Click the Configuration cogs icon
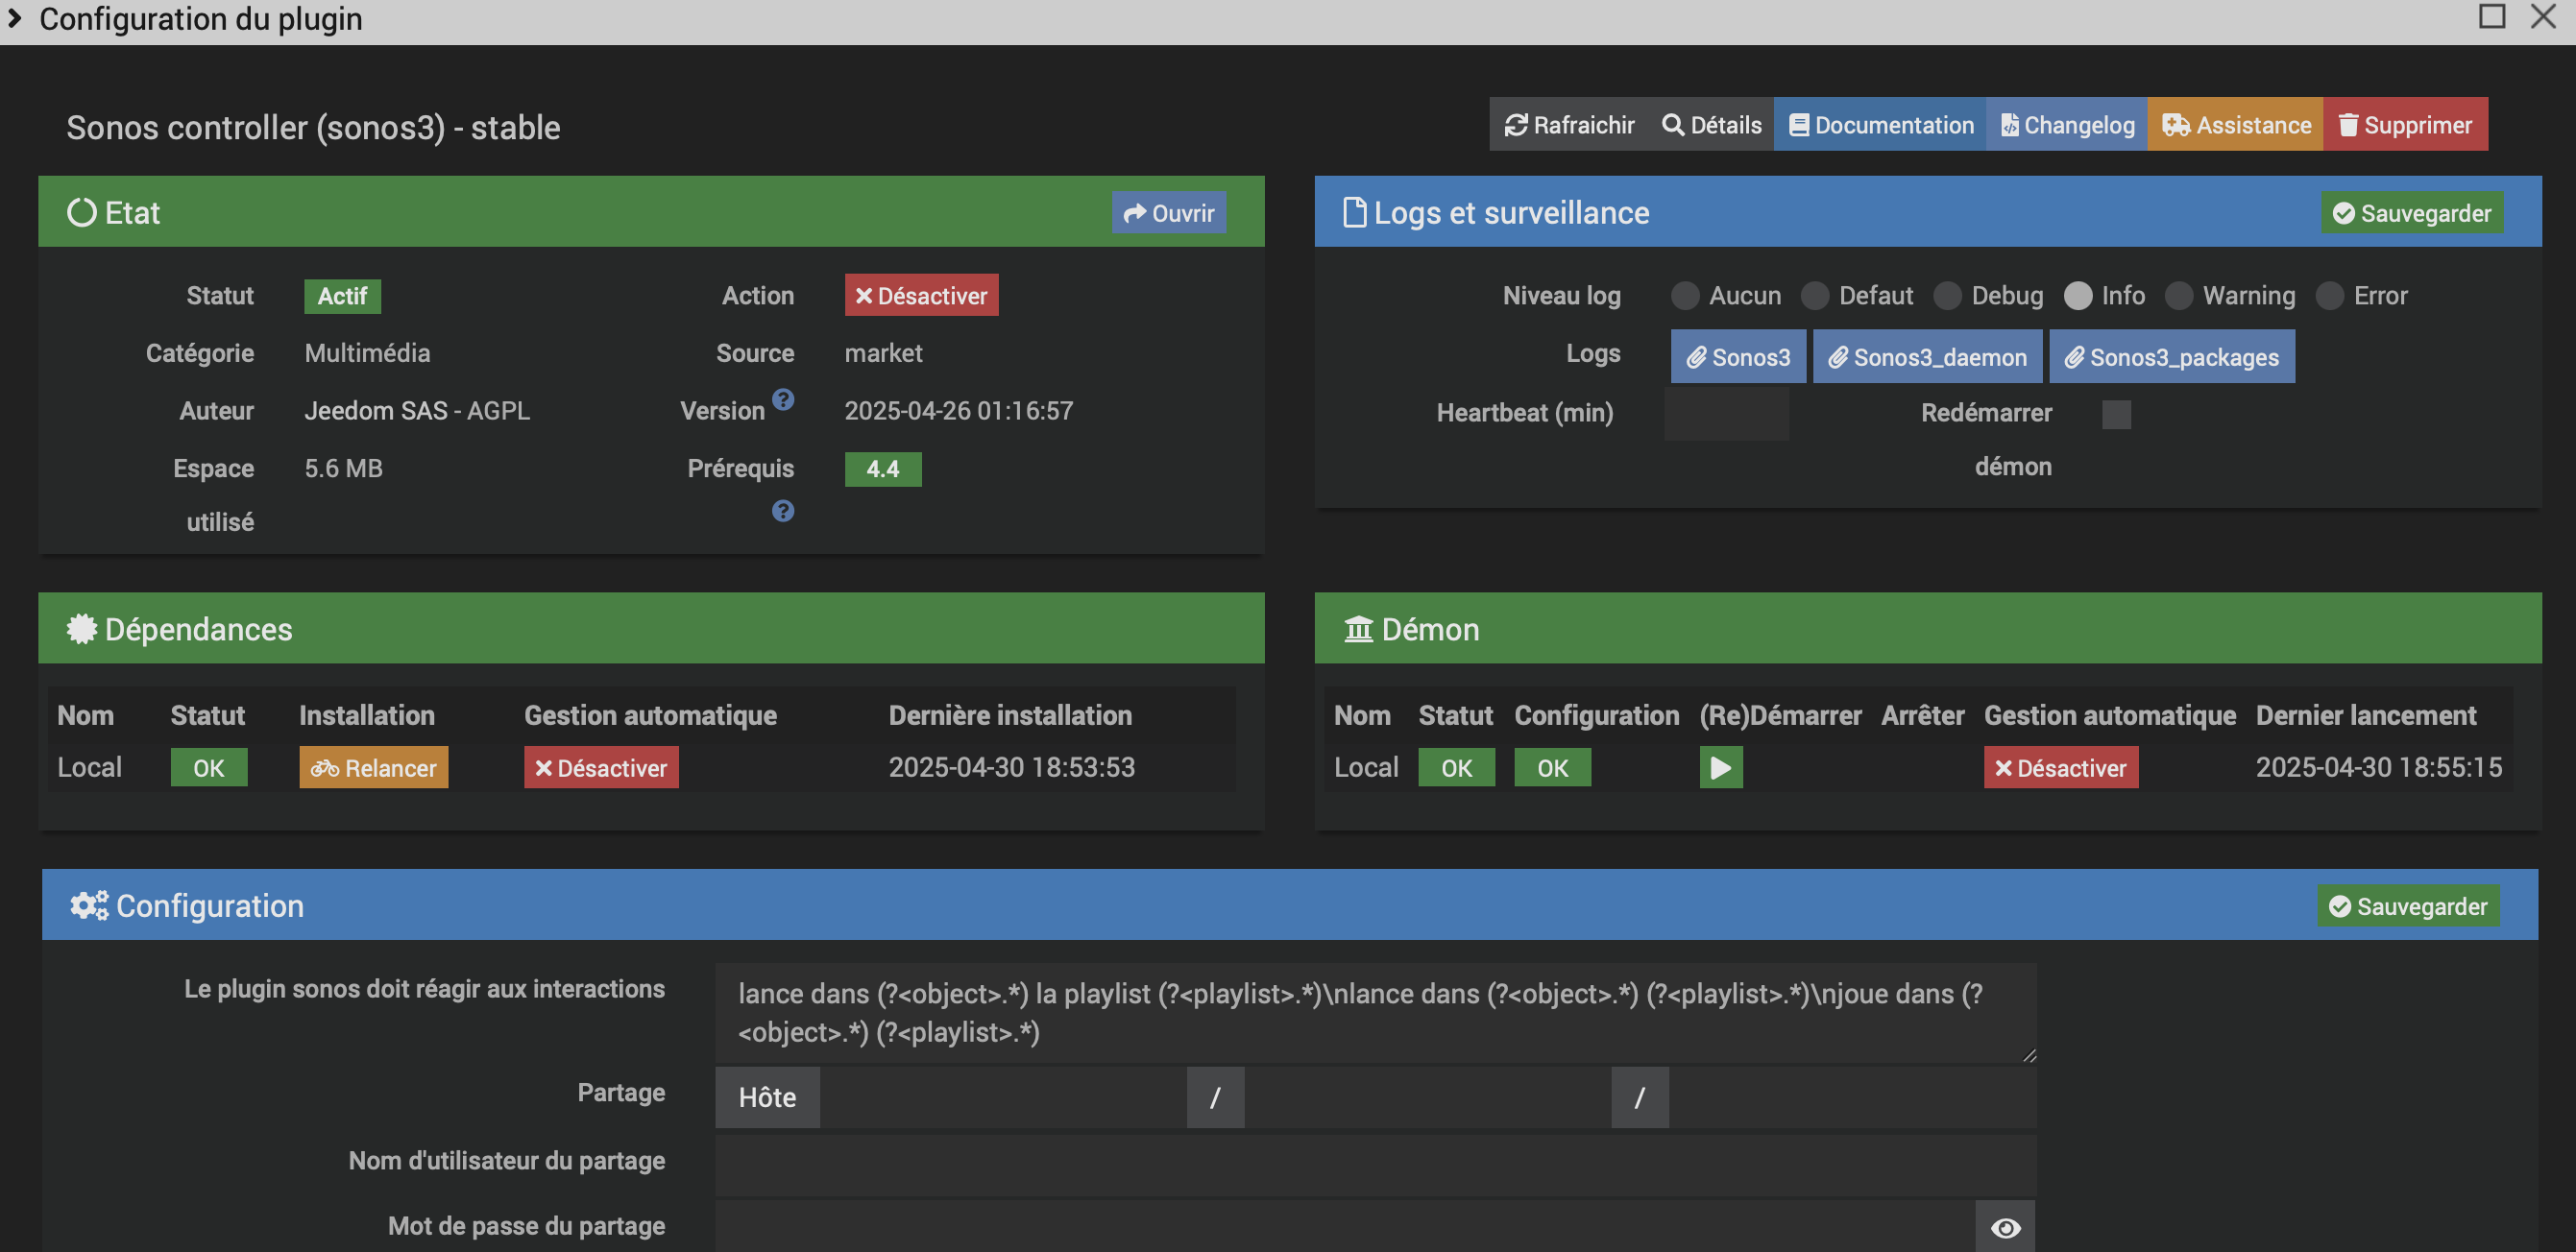This screenshot has height=1252, width=2576. 89,906
